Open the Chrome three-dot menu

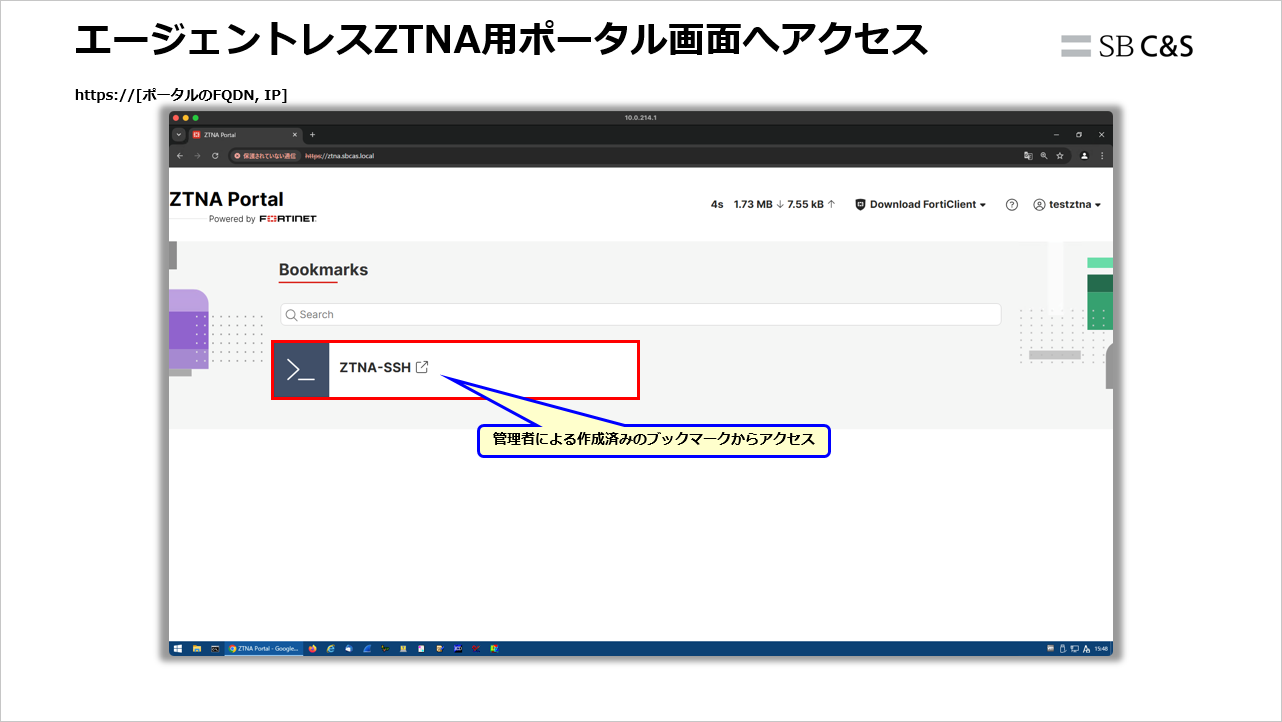1102,156
